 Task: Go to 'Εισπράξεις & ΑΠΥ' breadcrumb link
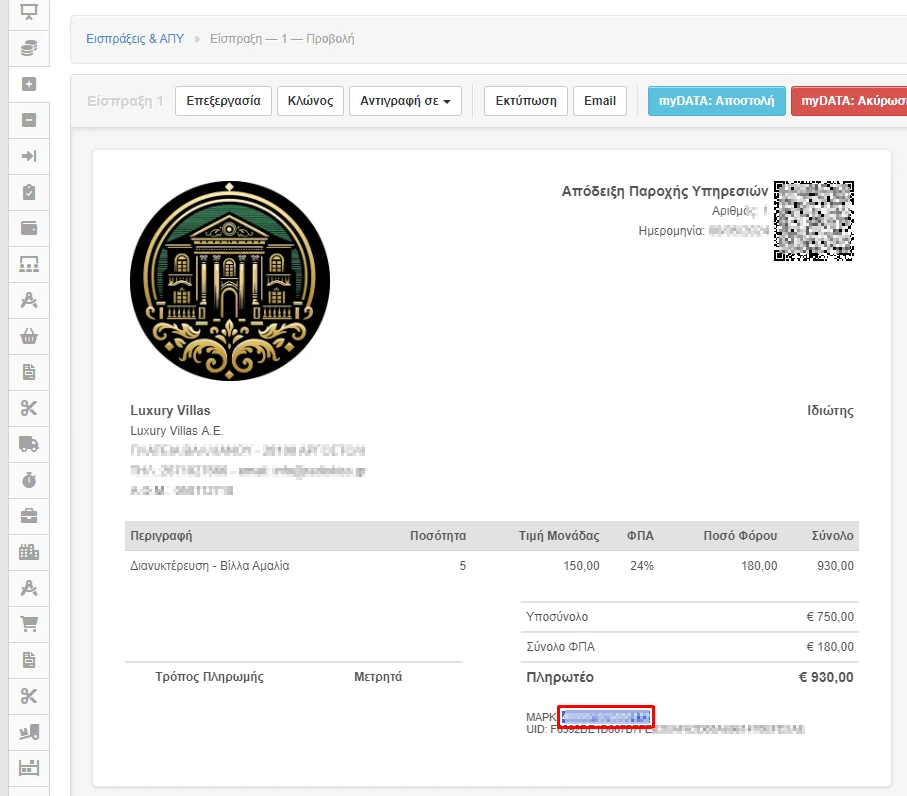click(x=135, y=39)
